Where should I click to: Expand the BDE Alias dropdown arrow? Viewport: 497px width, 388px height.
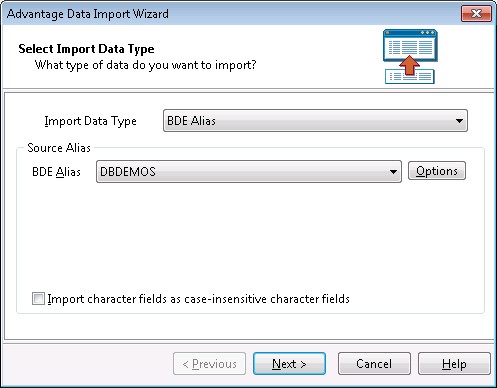coord(393,172)
